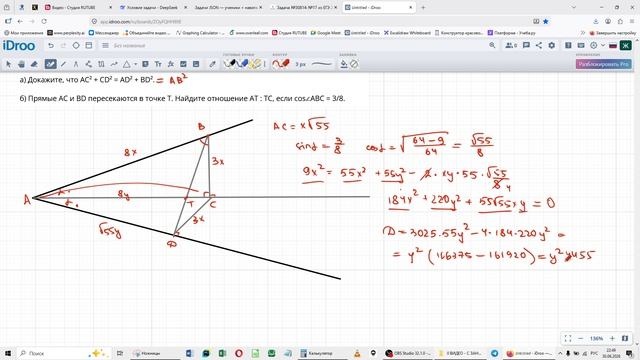Open Telegram from the taskbar
640x360 pixels.
pos(494,353)
